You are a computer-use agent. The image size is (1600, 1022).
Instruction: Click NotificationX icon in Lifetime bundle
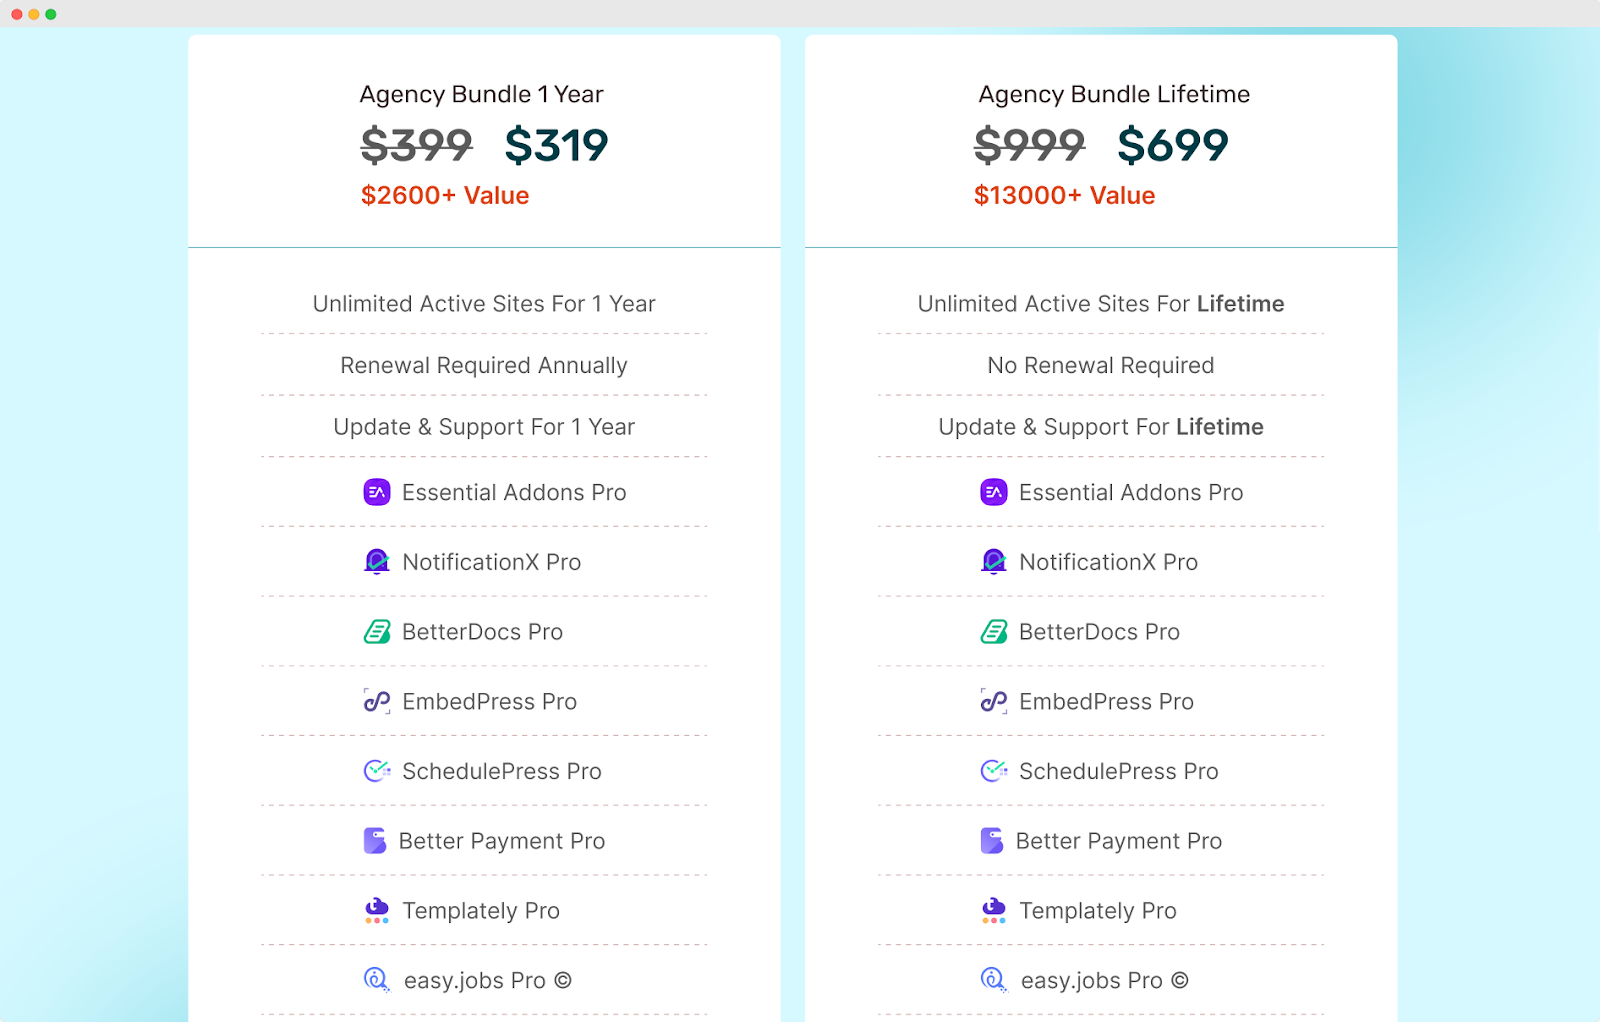point(994,562)
